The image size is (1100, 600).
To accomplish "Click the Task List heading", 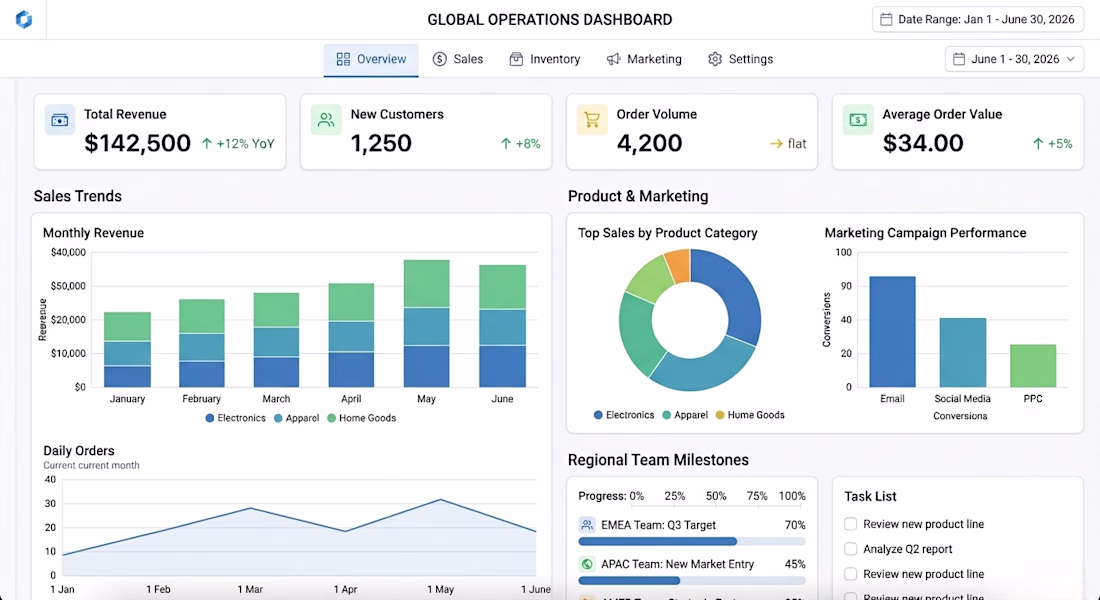I will pyautogui.click(x=870, y=496).
